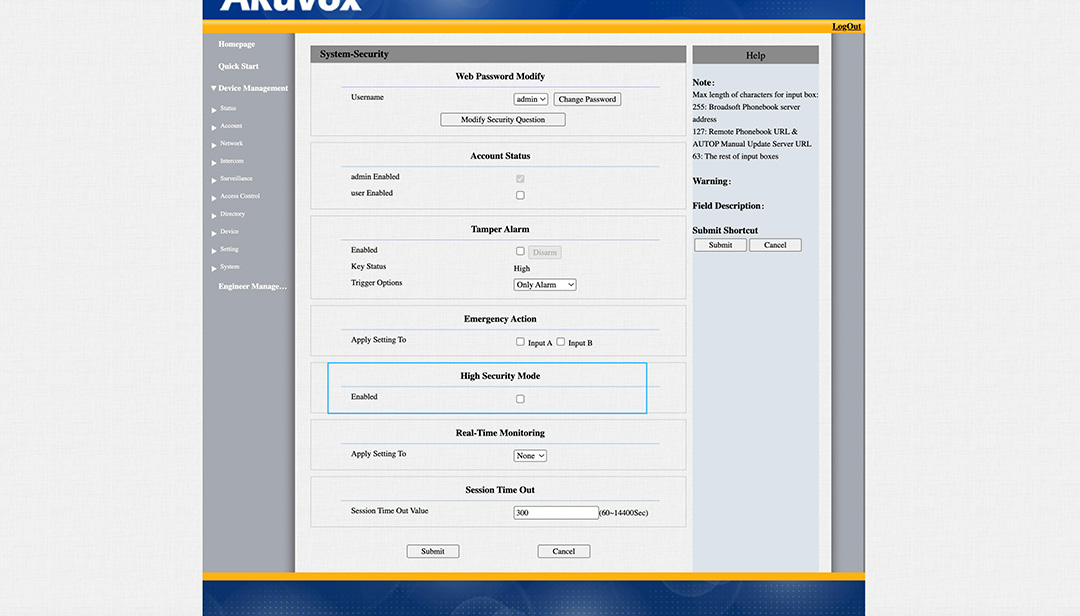Go to Homepage in the sidebar
This screenshot has height=616, width=1080.
pyautogui.click(x=237, y=45)
